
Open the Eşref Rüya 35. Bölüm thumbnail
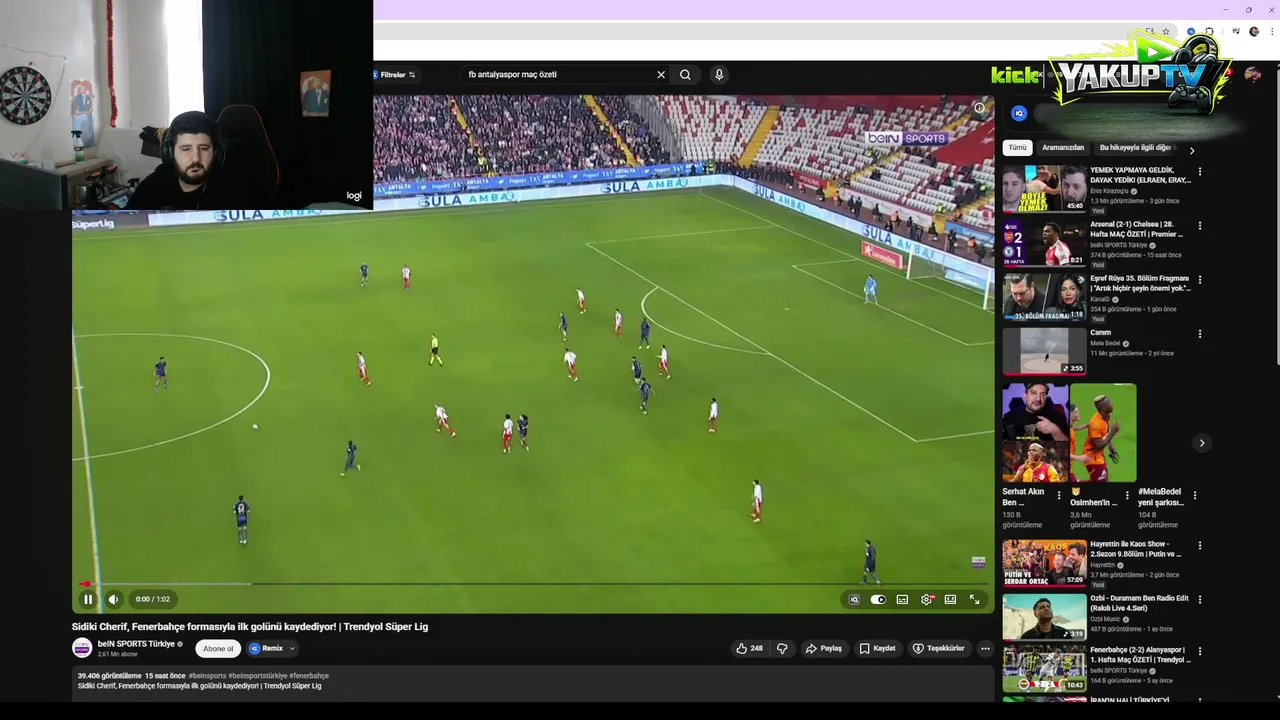pyautogui.click(x=1044, y=296)
